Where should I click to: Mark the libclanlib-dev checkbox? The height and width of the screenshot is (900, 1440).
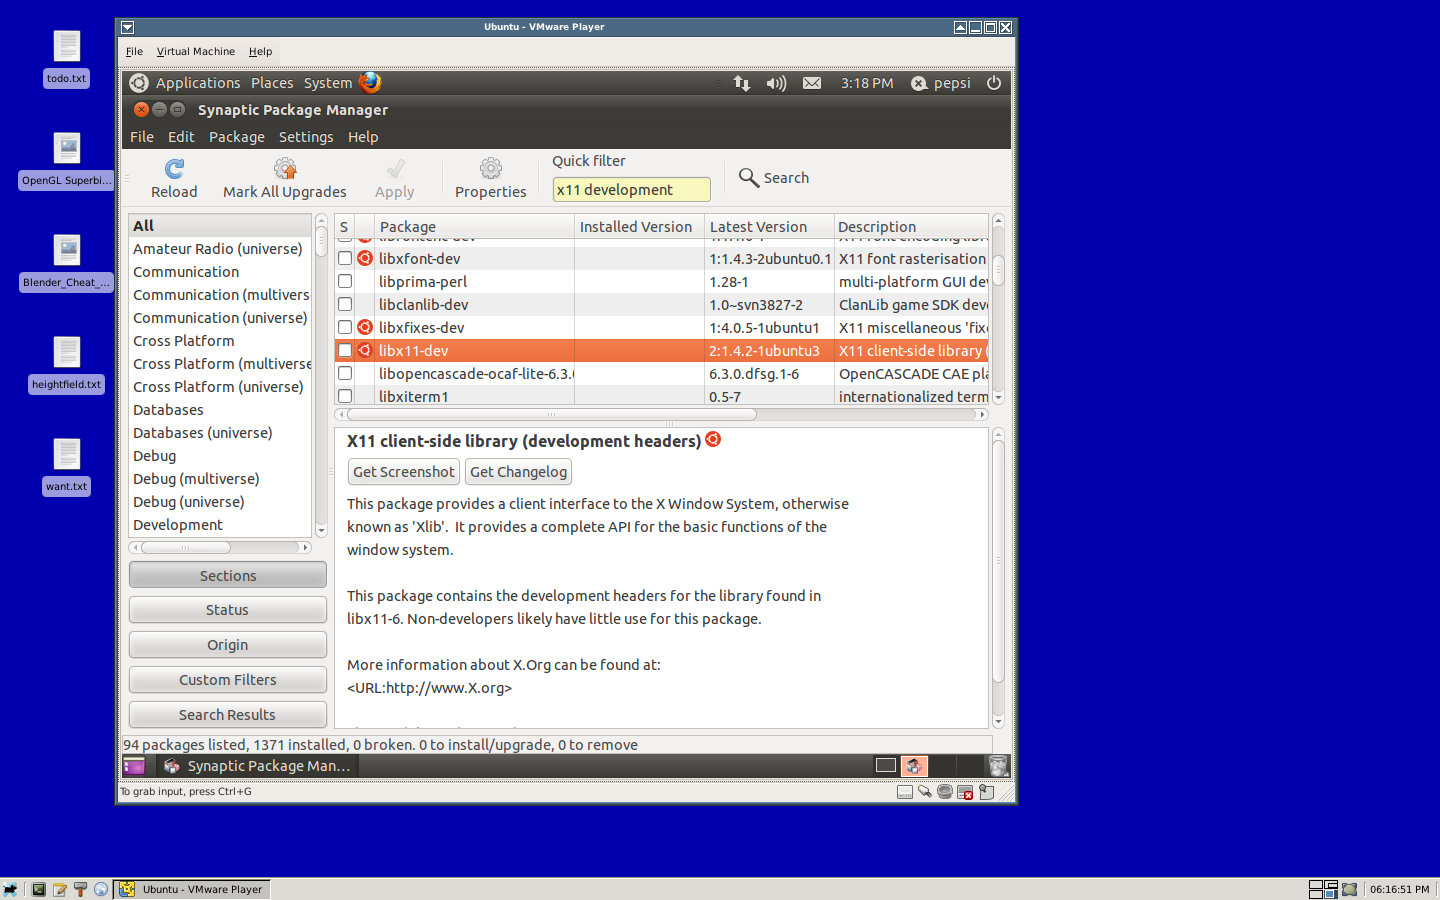click(x=345, y=304)
